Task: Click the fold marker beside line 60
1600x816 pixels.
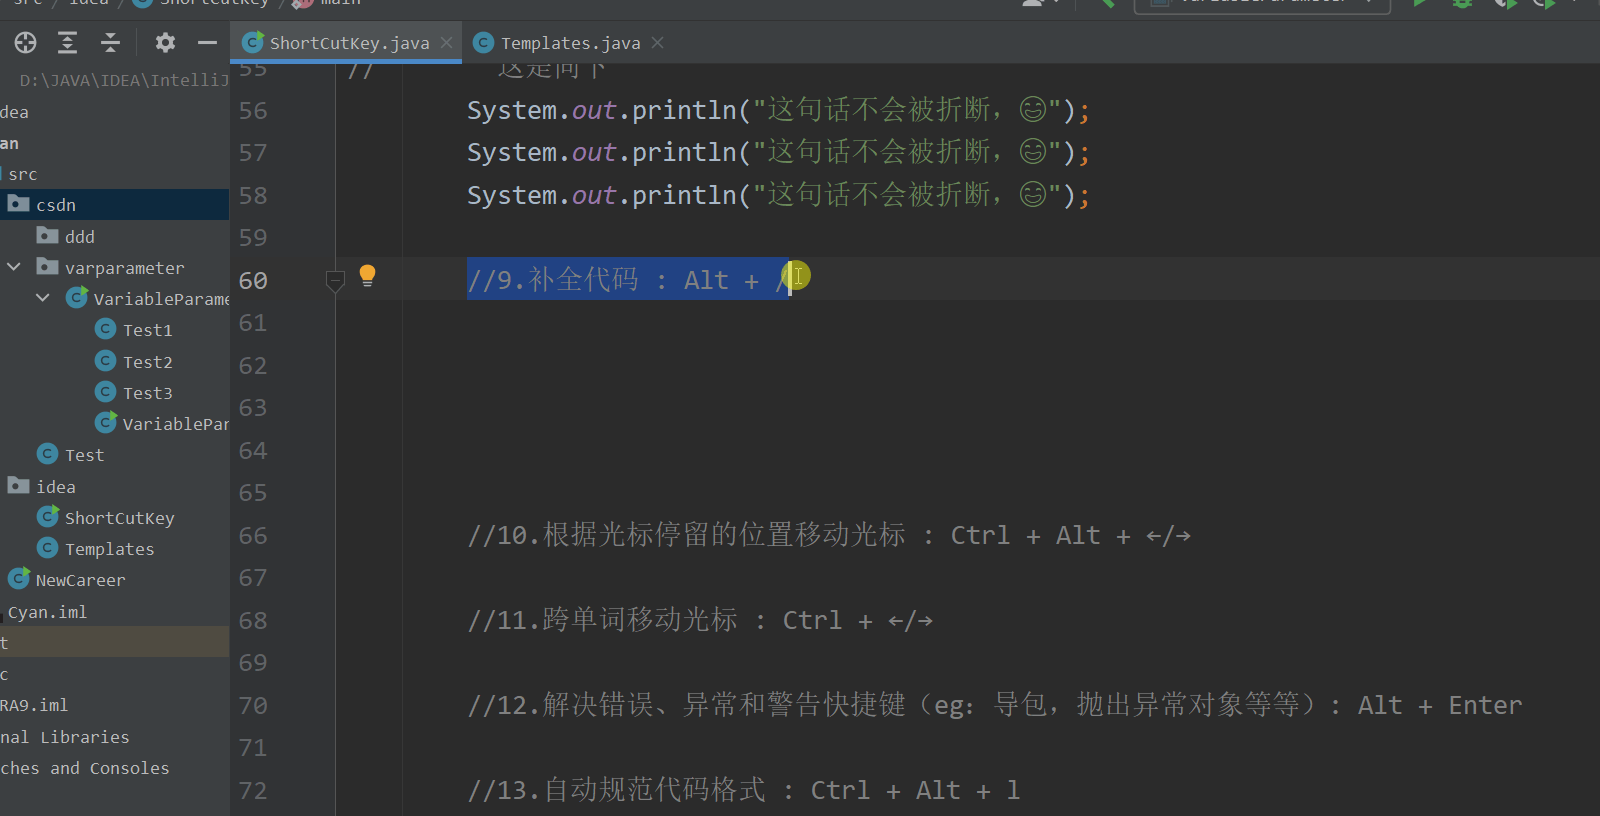Action: 336,281
